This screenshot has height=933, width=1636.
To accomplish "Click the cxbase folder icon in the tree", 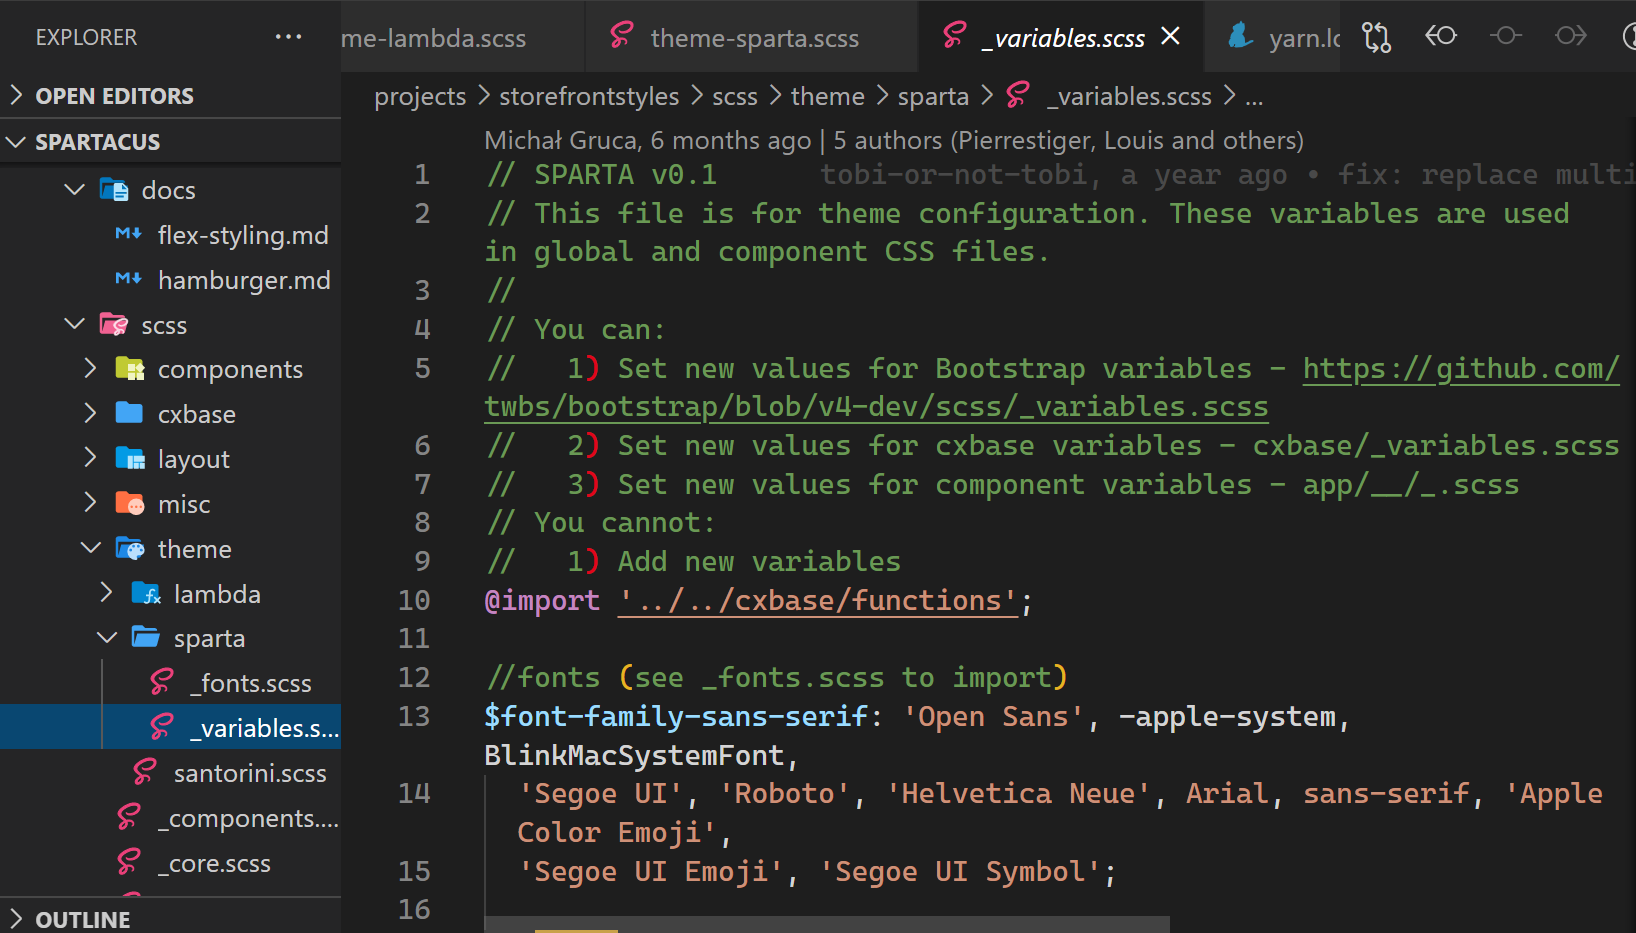I will (x=130, y=414).
